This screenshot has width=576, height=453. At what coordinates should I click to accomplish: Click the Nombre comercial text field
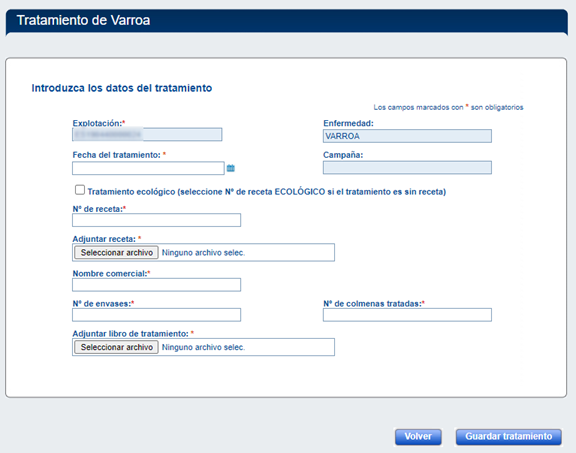tap(156, 285)
